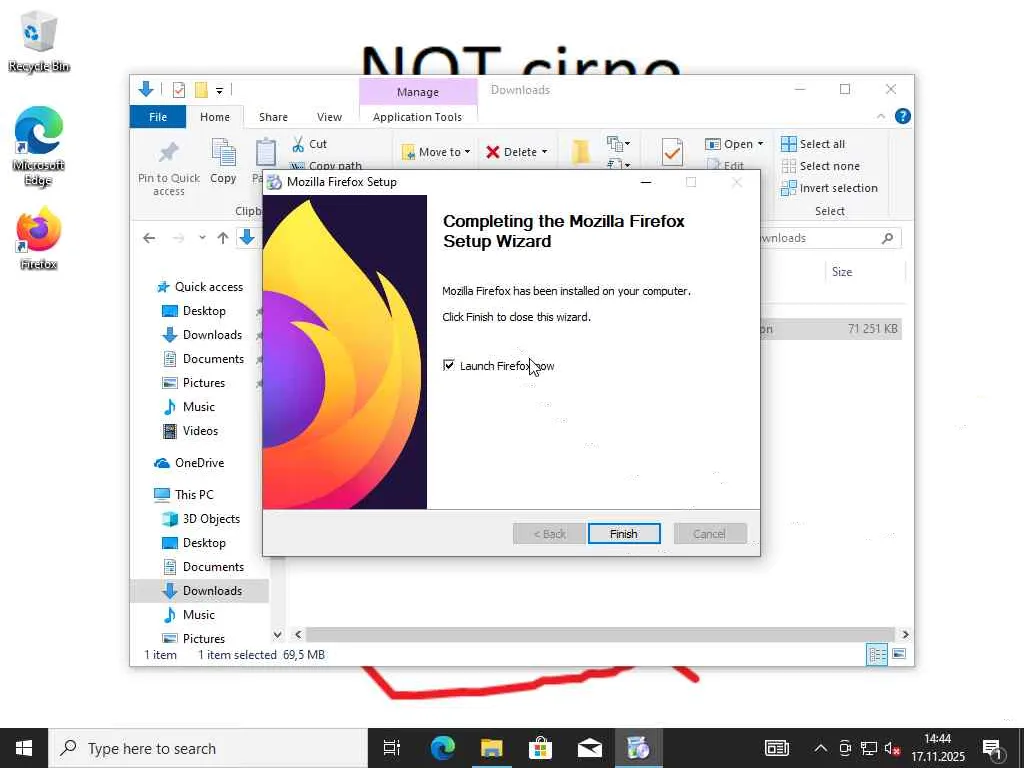Image resolution: width=1024 pixels, height=768 pixels.
Task: Open Microsoft Edge from taskbar
Action: point(442,748)
